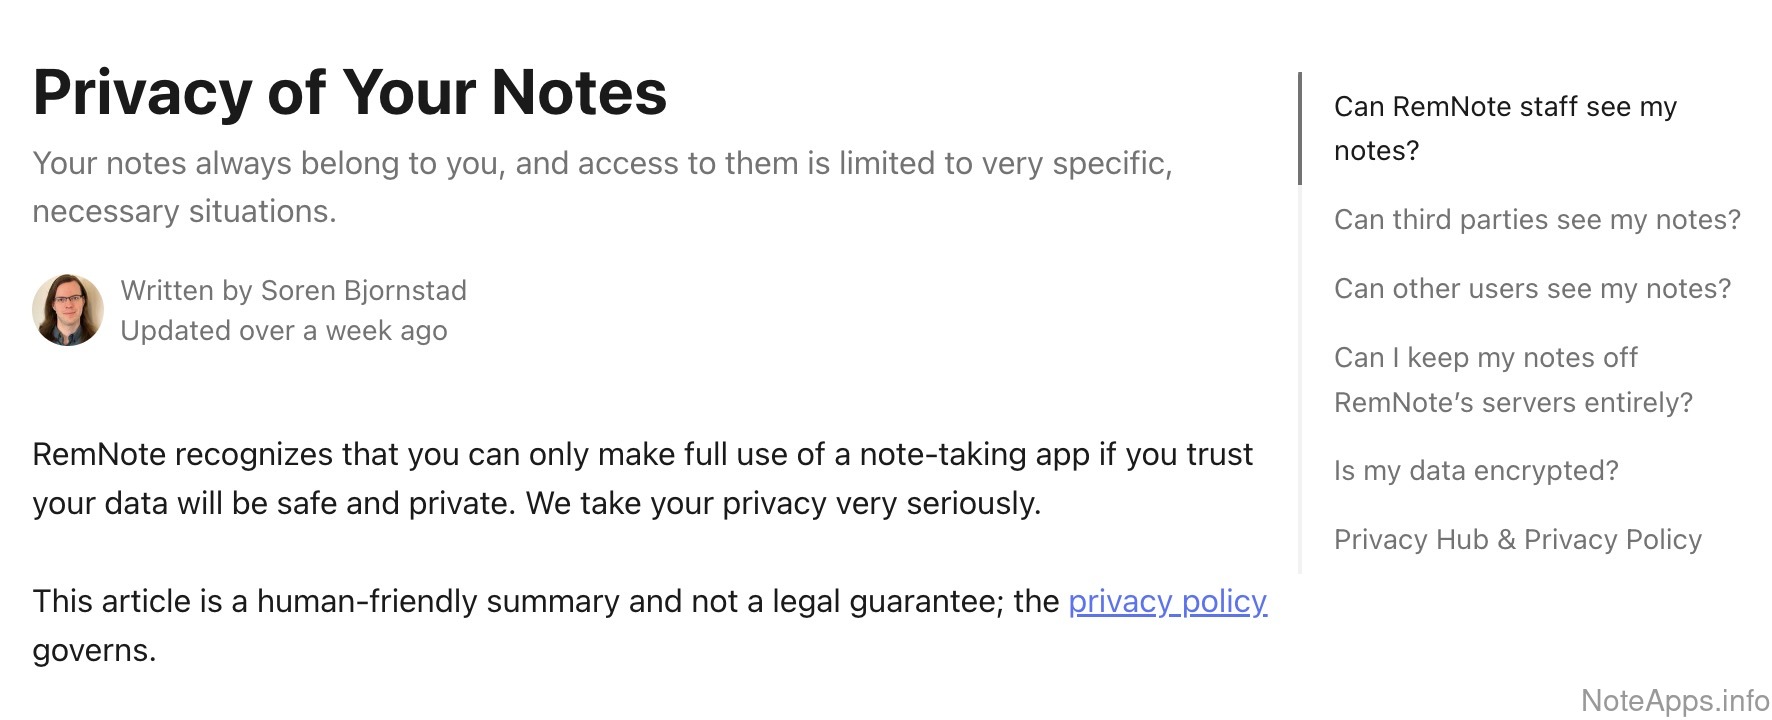Jump to "Can RemNote staff see my notes?"

pyautogui.click(x=1504, y=128)
